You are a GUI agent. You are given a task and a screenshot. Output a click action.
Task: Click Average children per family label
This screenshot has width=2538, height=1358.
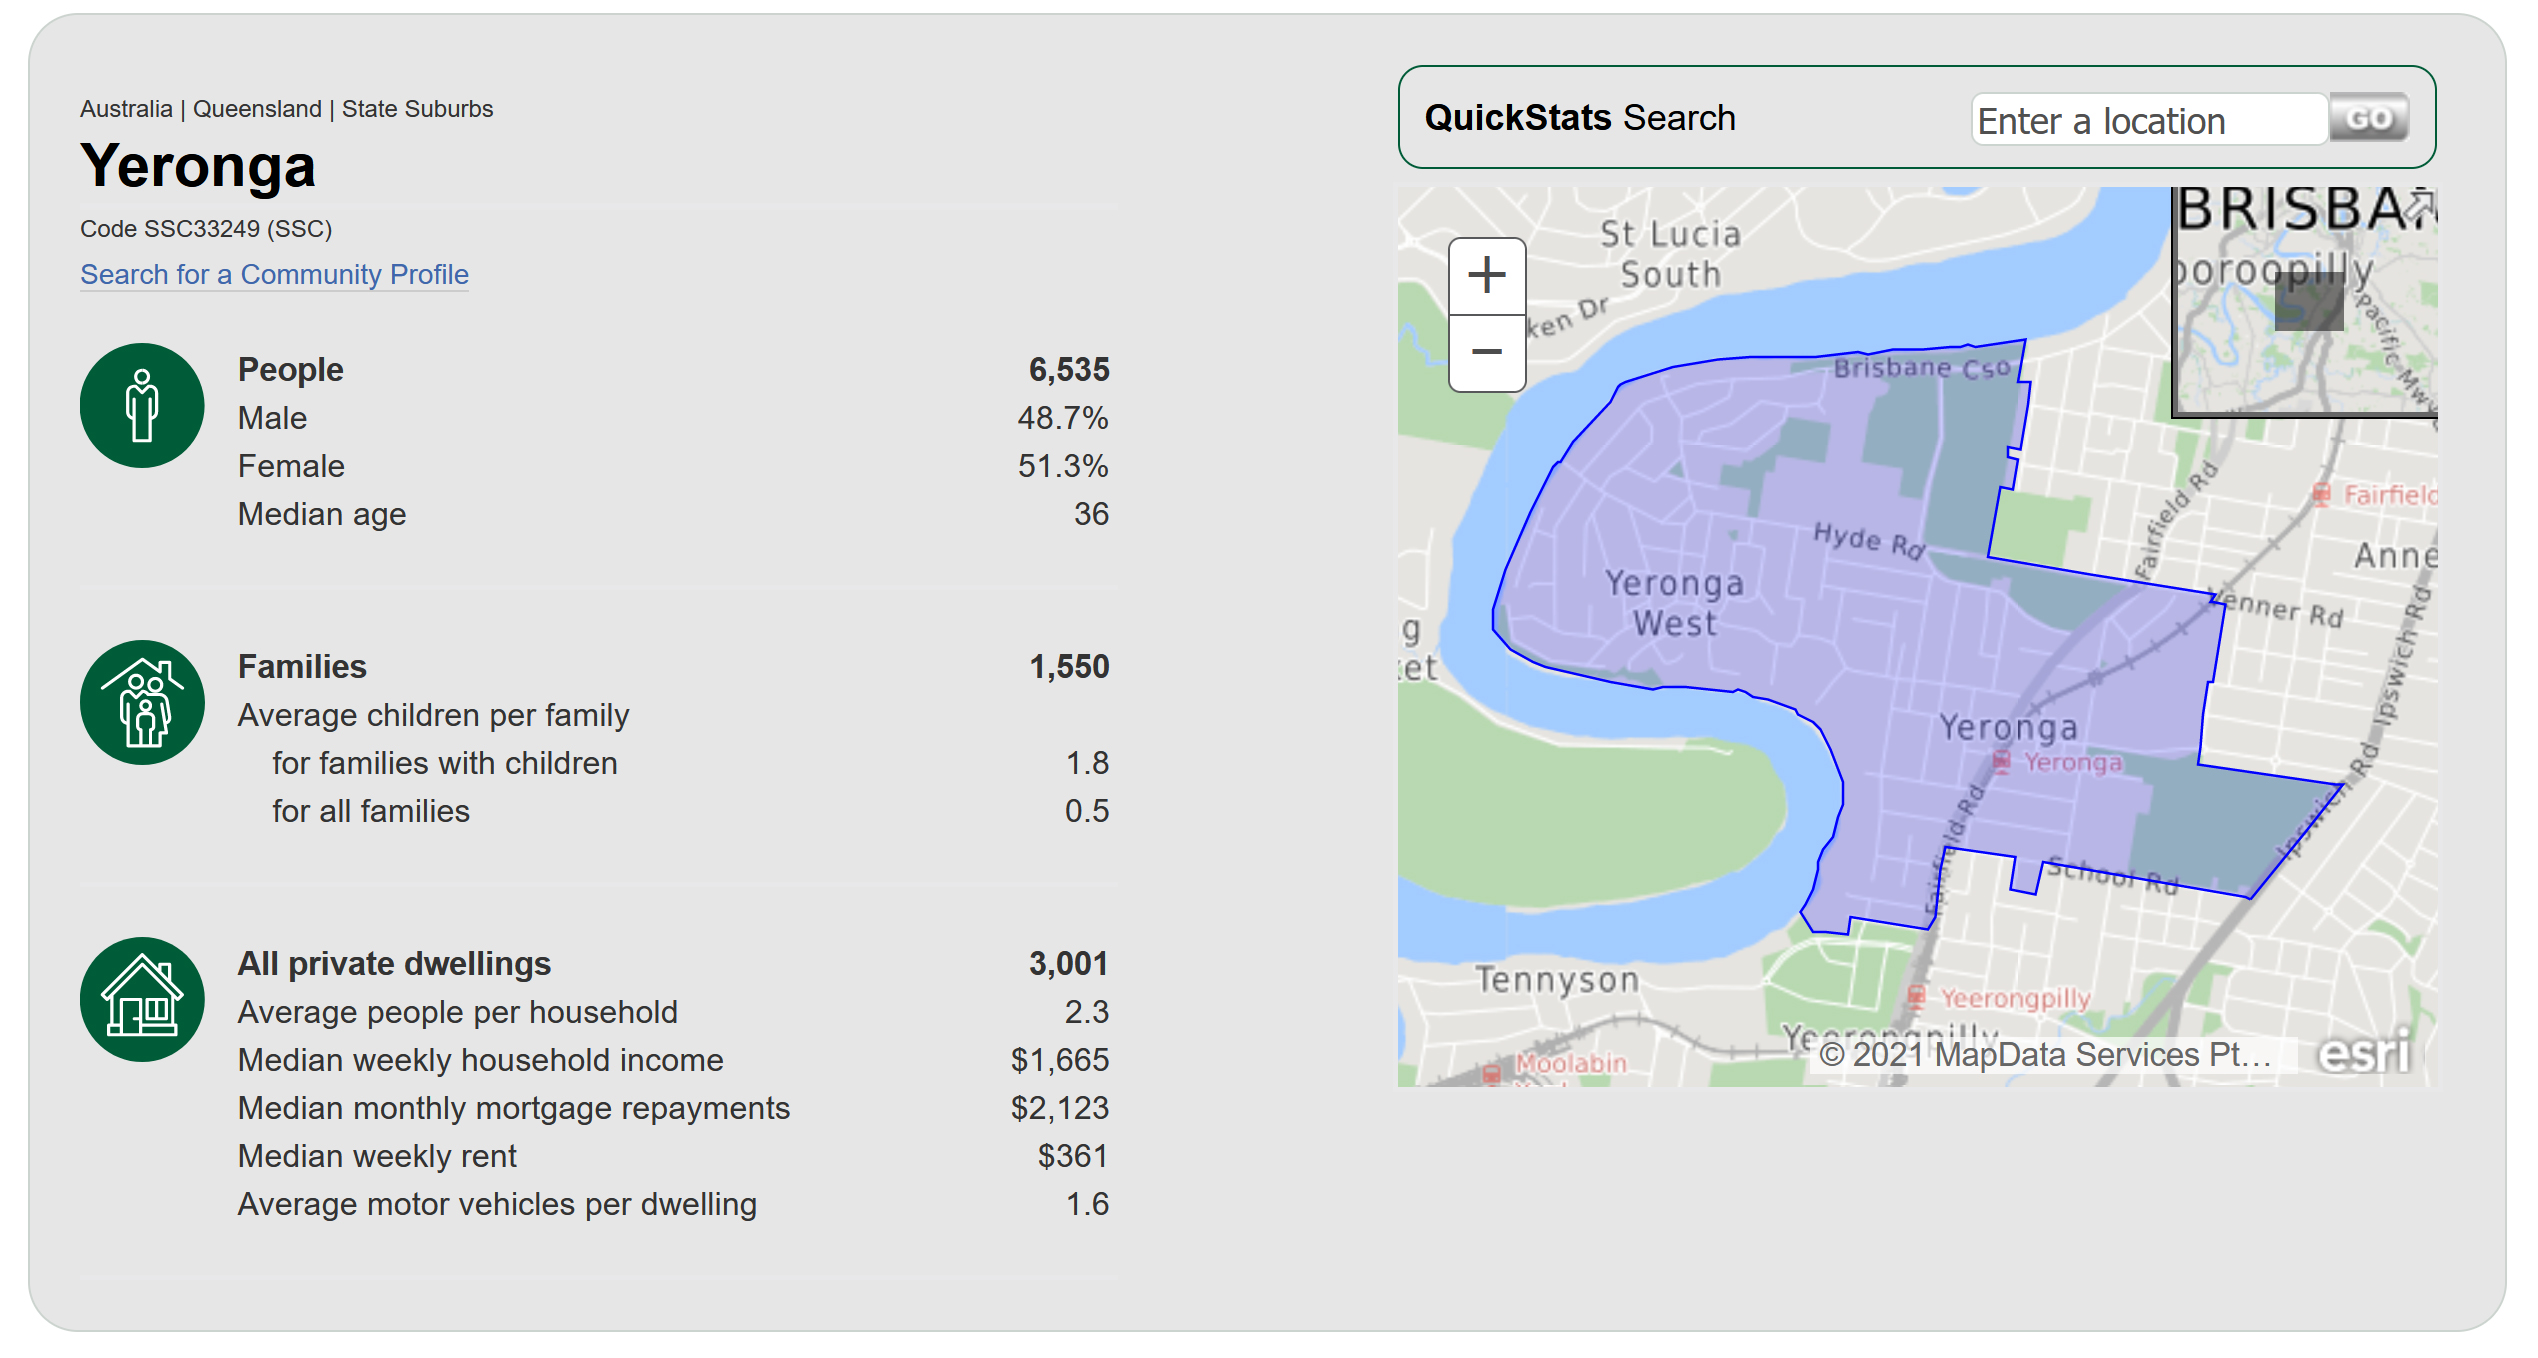tap(433, 715)
